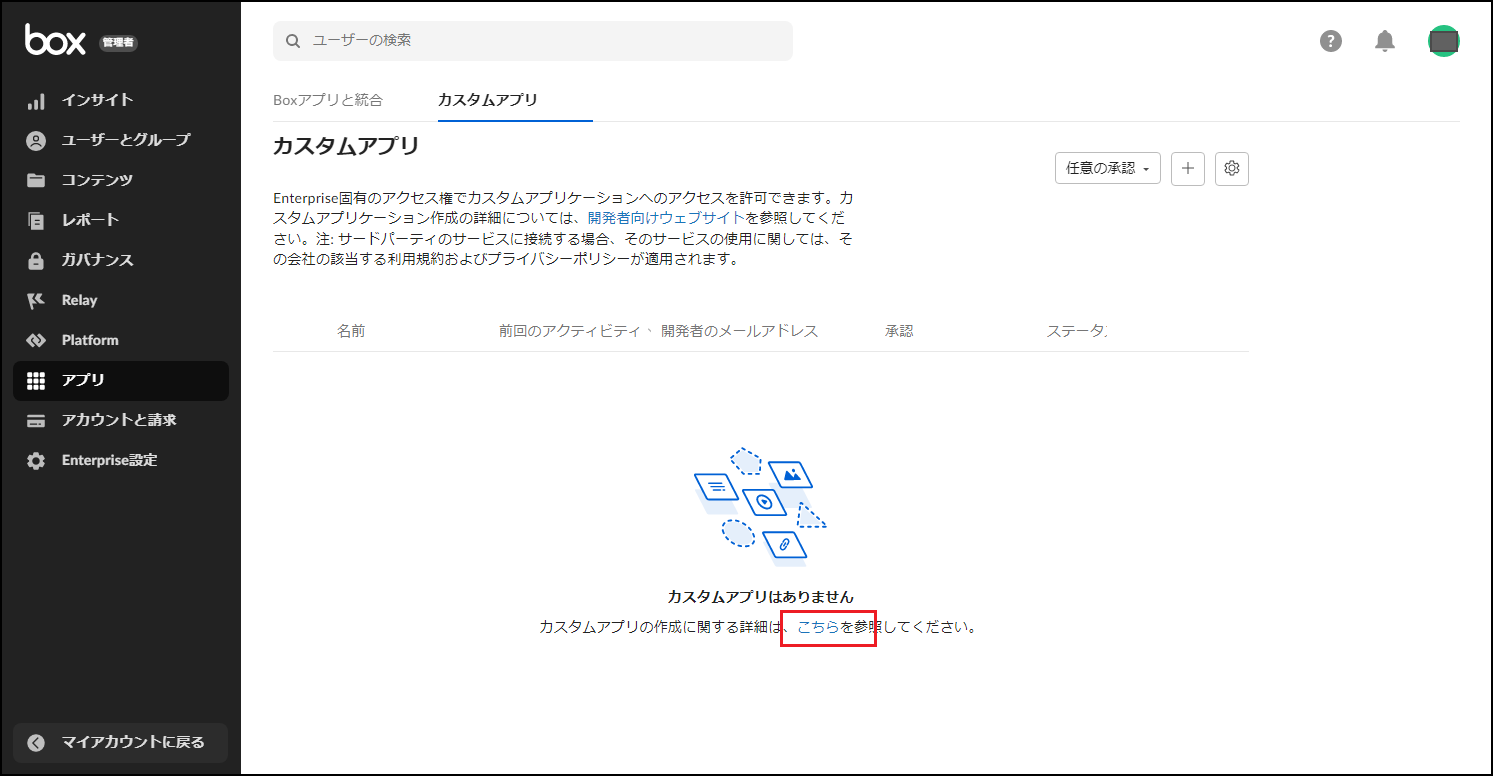This screenshot has height=776, width=1493.
Task: Click the ユーザーとグループ person icon
Action: click(36, 141)
